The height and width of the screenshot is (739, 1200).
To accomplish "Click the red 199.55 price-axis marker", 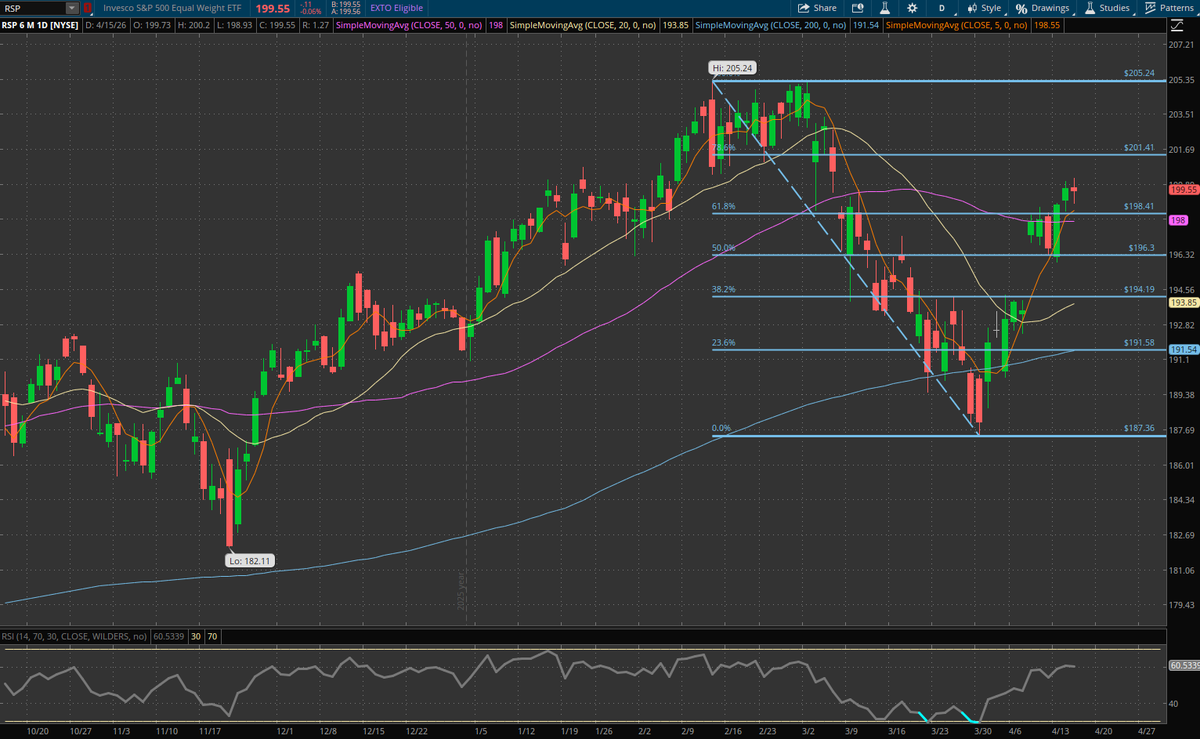I will click(1184, 189).
